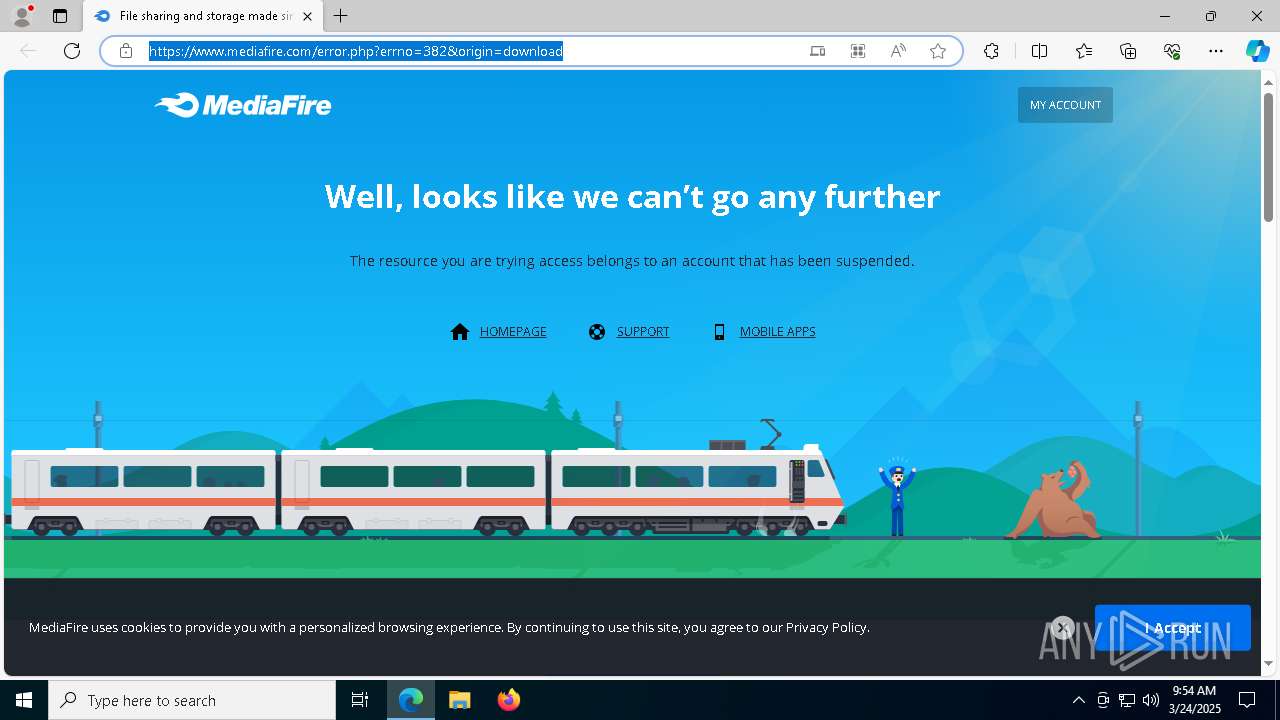Click the app available icon in address bar
The height and width of the screenshot is (720, 1280).
tap(818, 51)
